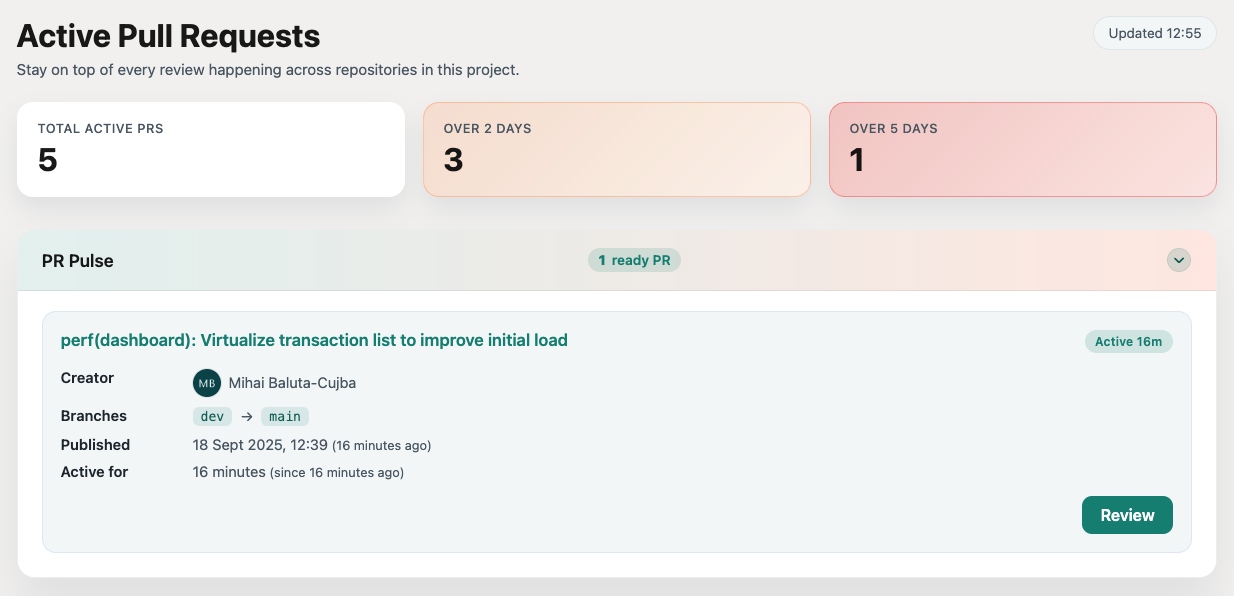1234x596 pixels.
Task: Click the MB creator avatar
Action: coord(207,383)
